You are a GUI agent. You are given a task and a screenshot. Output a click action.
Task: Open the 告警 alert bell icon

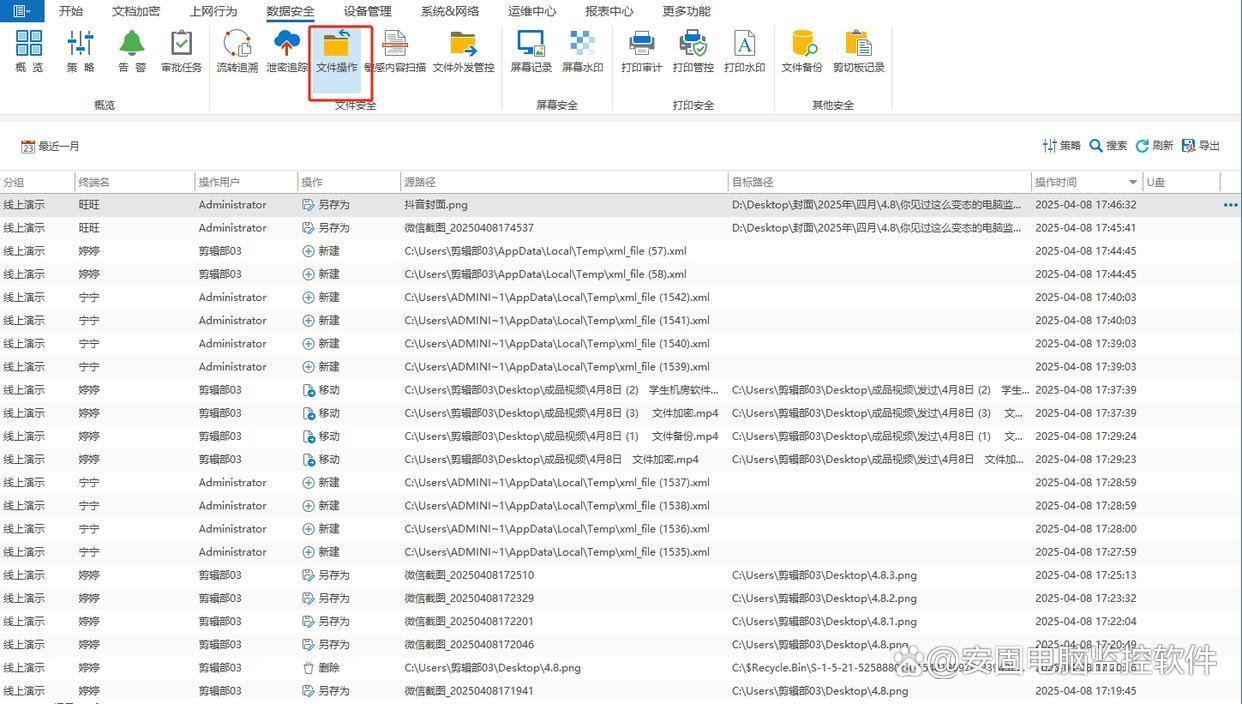pyautogui.click(x=132, y=50)
